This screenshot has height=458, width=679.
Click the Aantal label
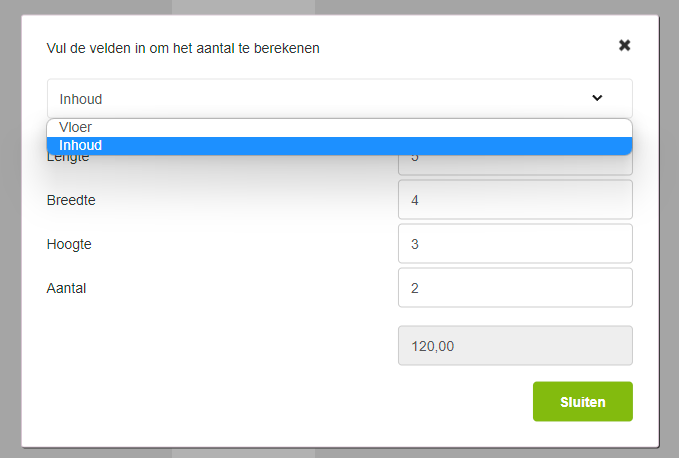[x=66, y=288]
